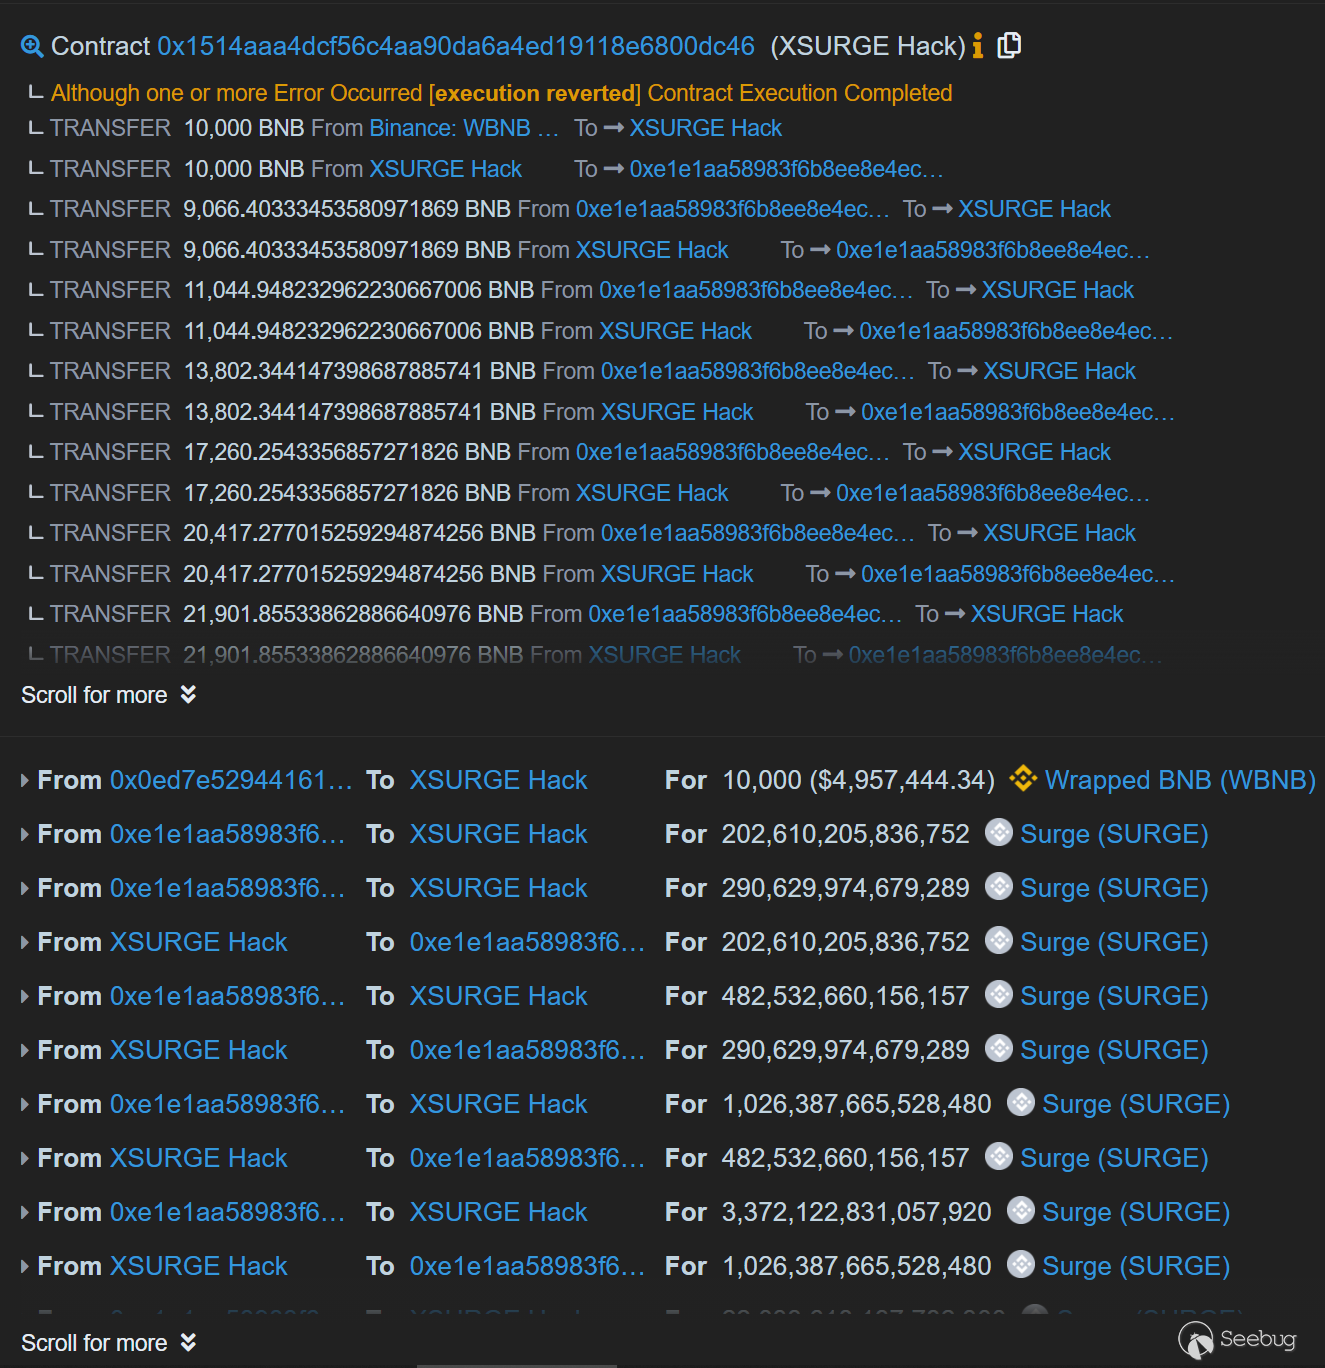
Task: Click the Wrapped BNB token icon
Action: 1023,779
